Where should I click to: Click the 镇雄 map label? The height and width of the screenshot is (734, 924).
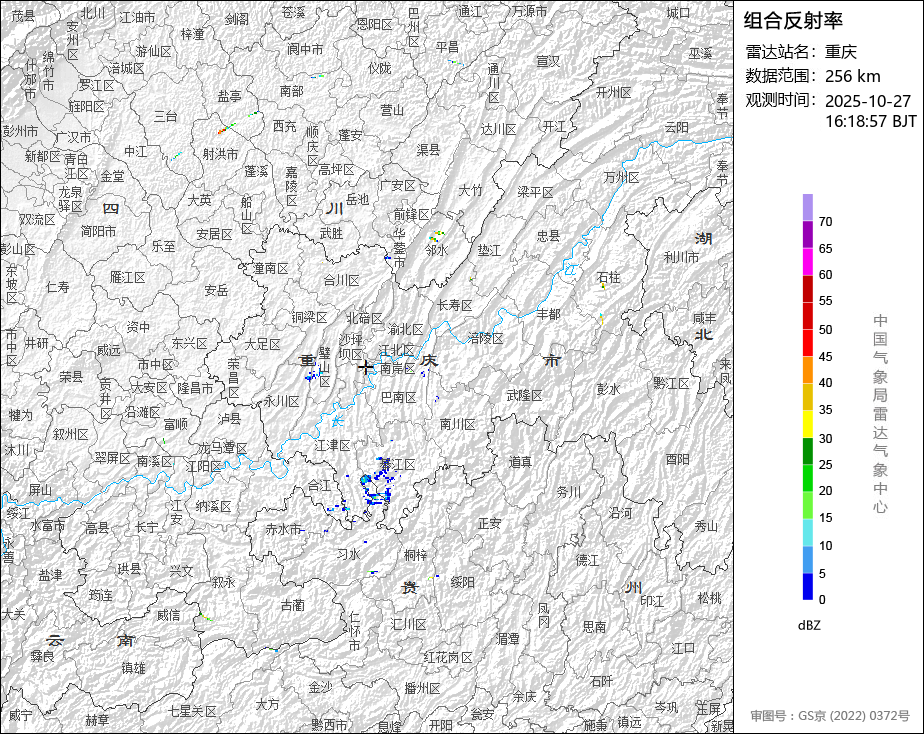coord(133,668)
